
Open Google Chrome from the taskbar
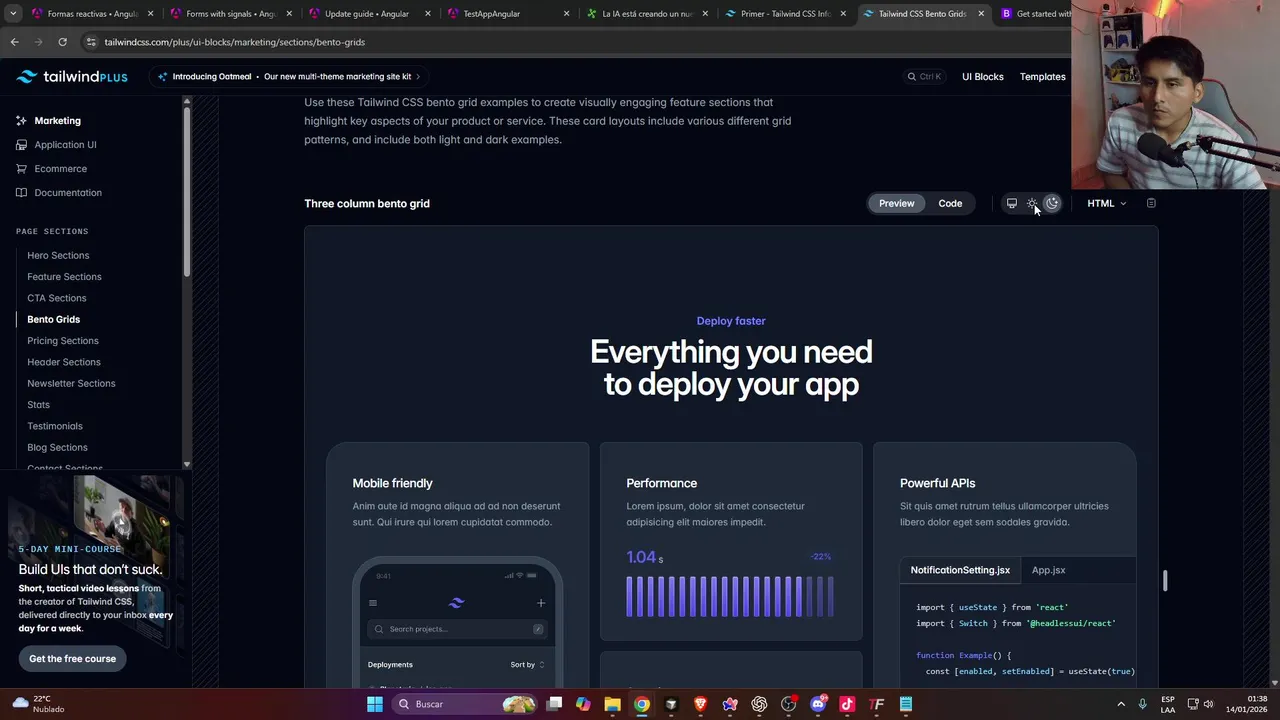pos(642,704)
